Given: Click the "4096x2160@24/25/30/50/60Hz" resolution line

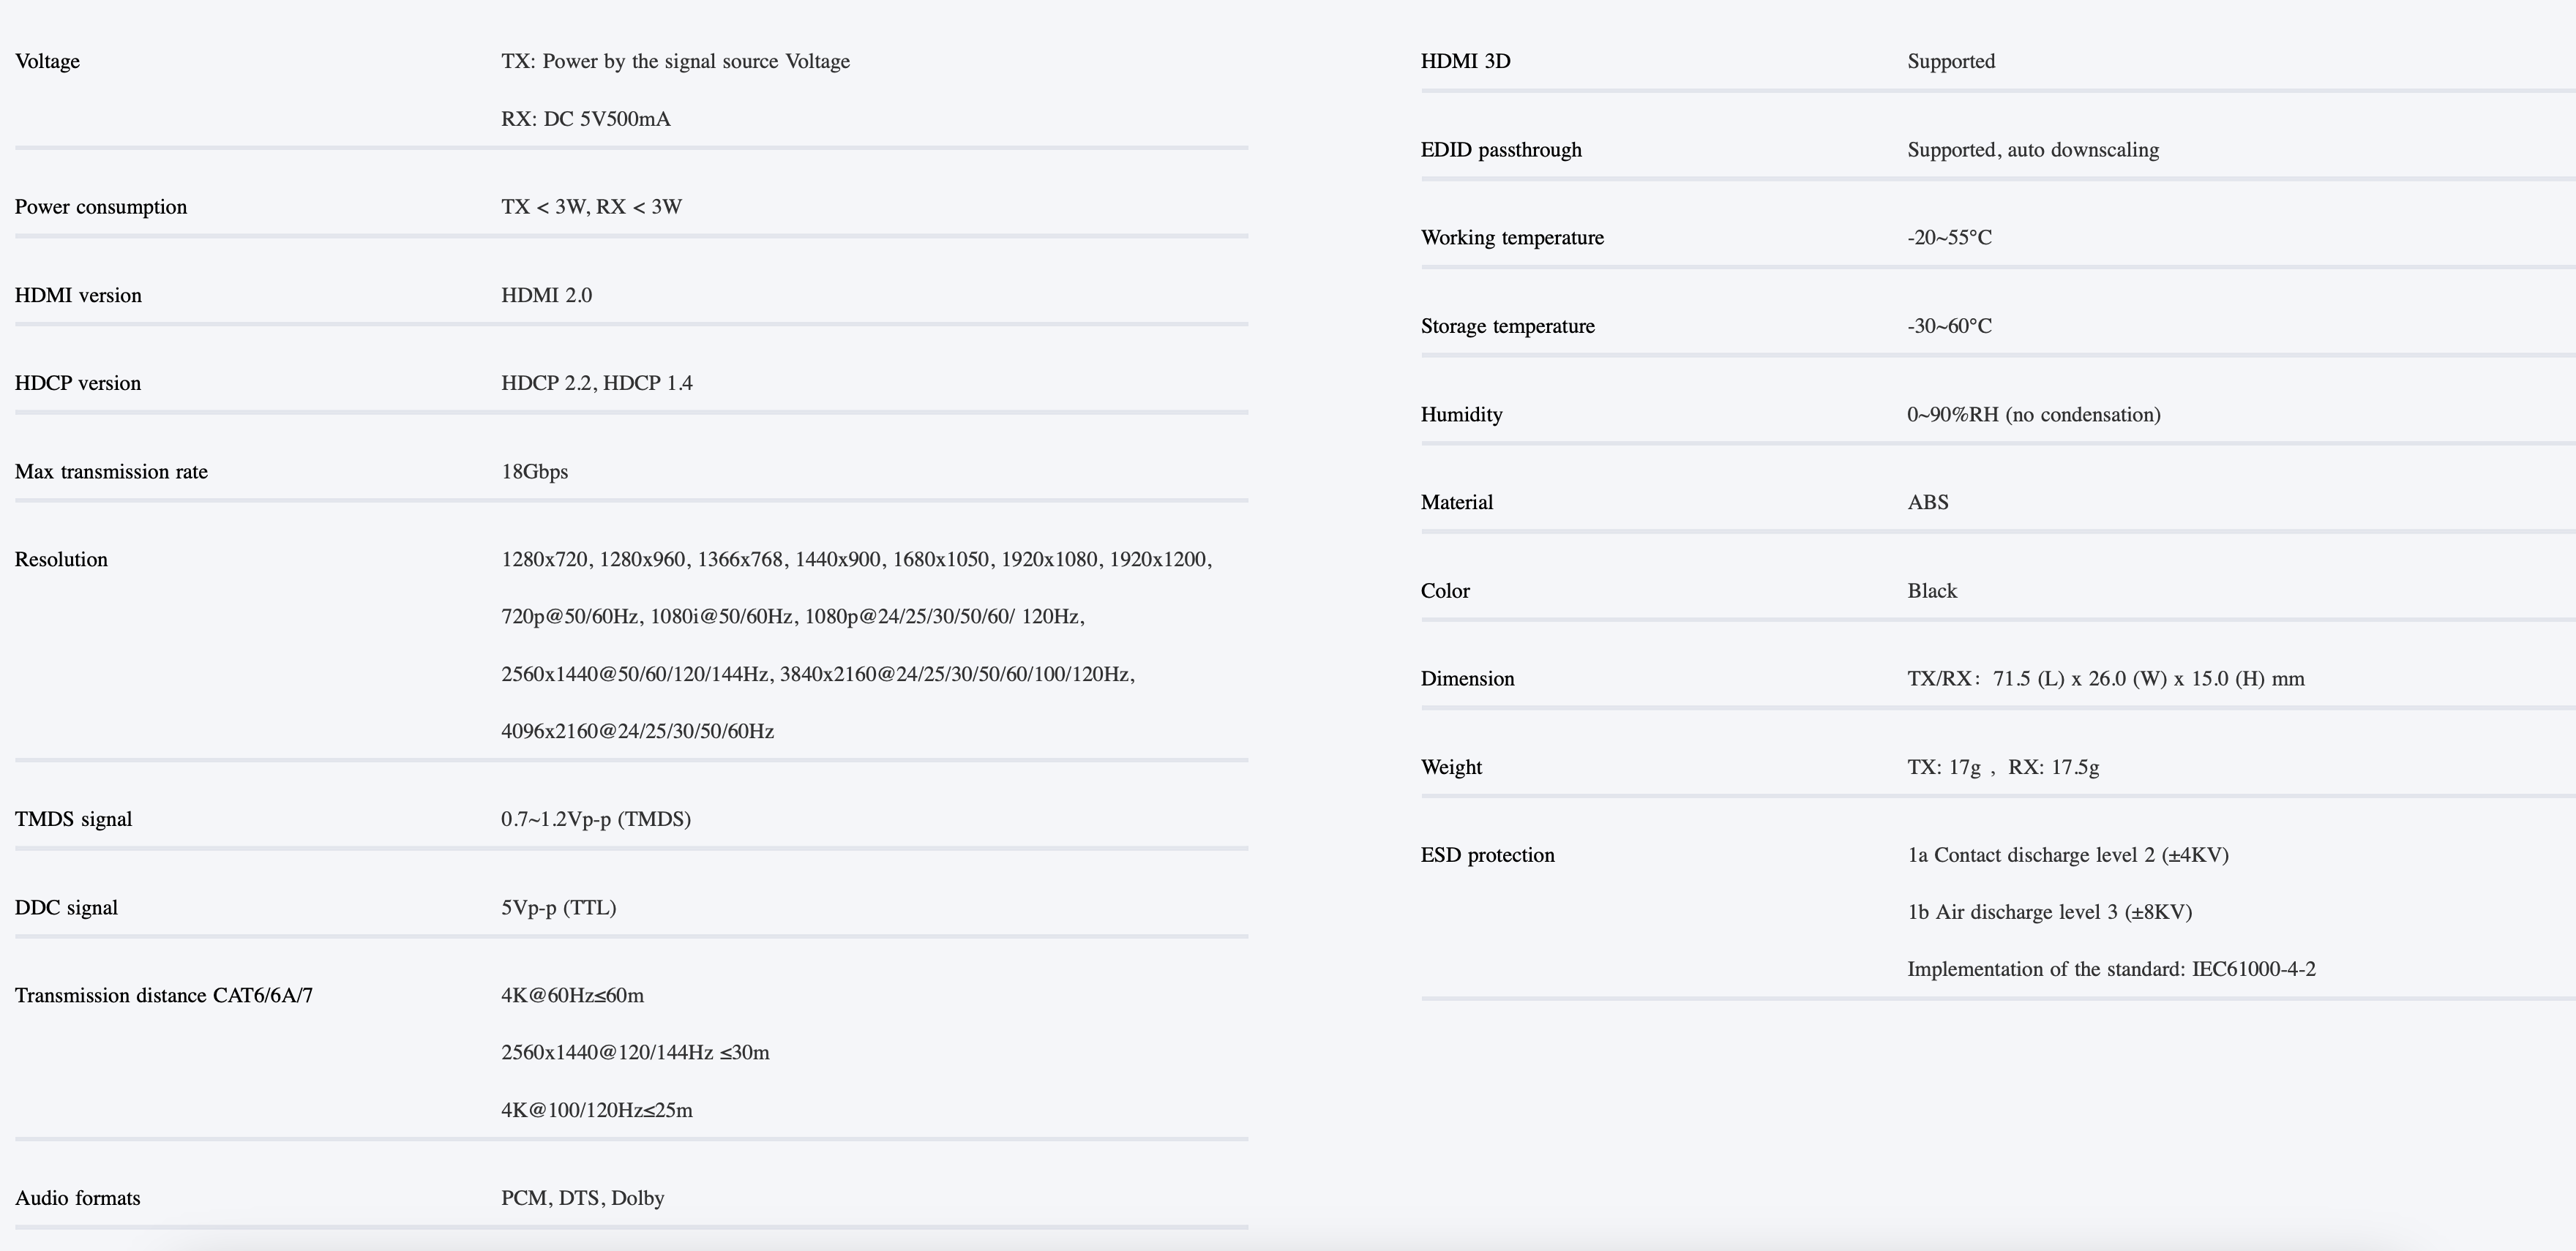Looking at the screenshot, I should point(637,731).
